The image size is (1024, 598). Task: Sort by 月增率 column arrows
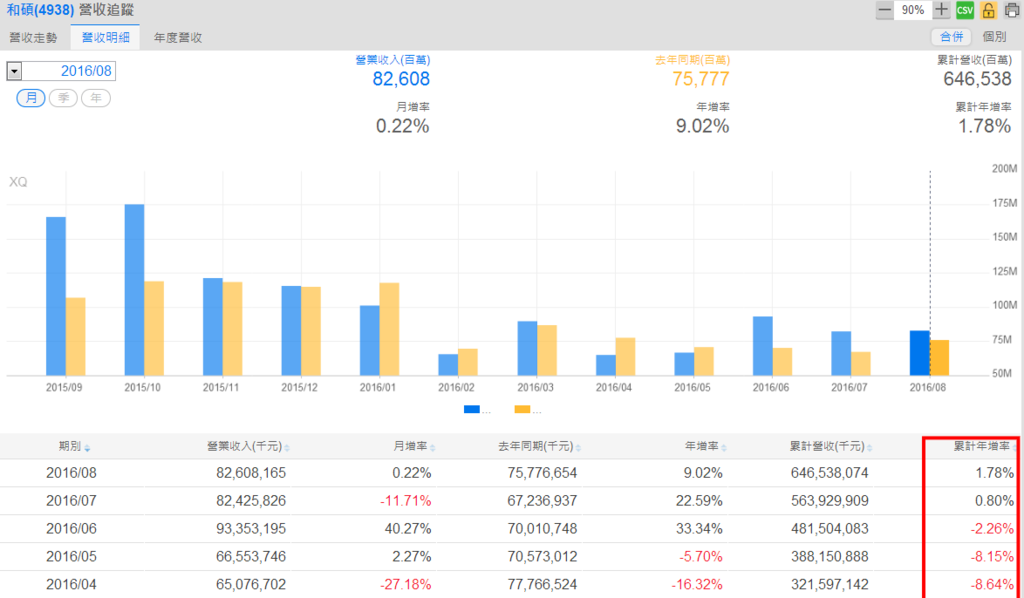coord(433,448)
